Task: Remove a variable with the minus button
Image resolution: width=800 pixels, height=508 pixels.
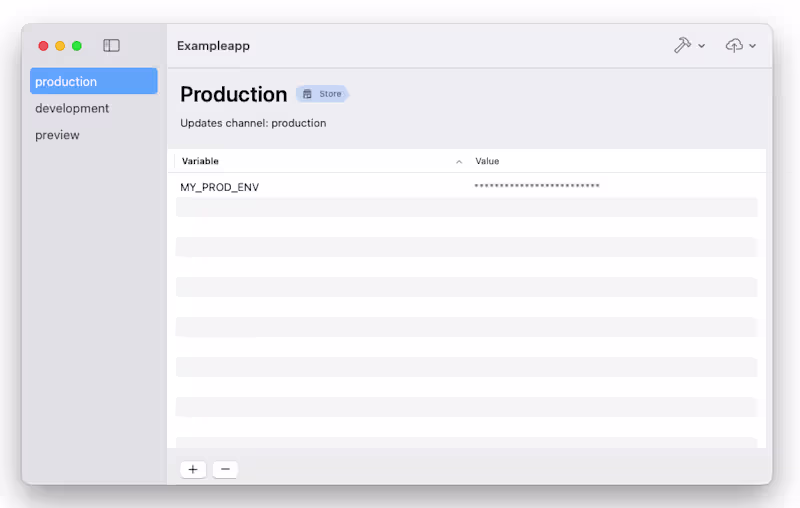Action: (225, 469)
